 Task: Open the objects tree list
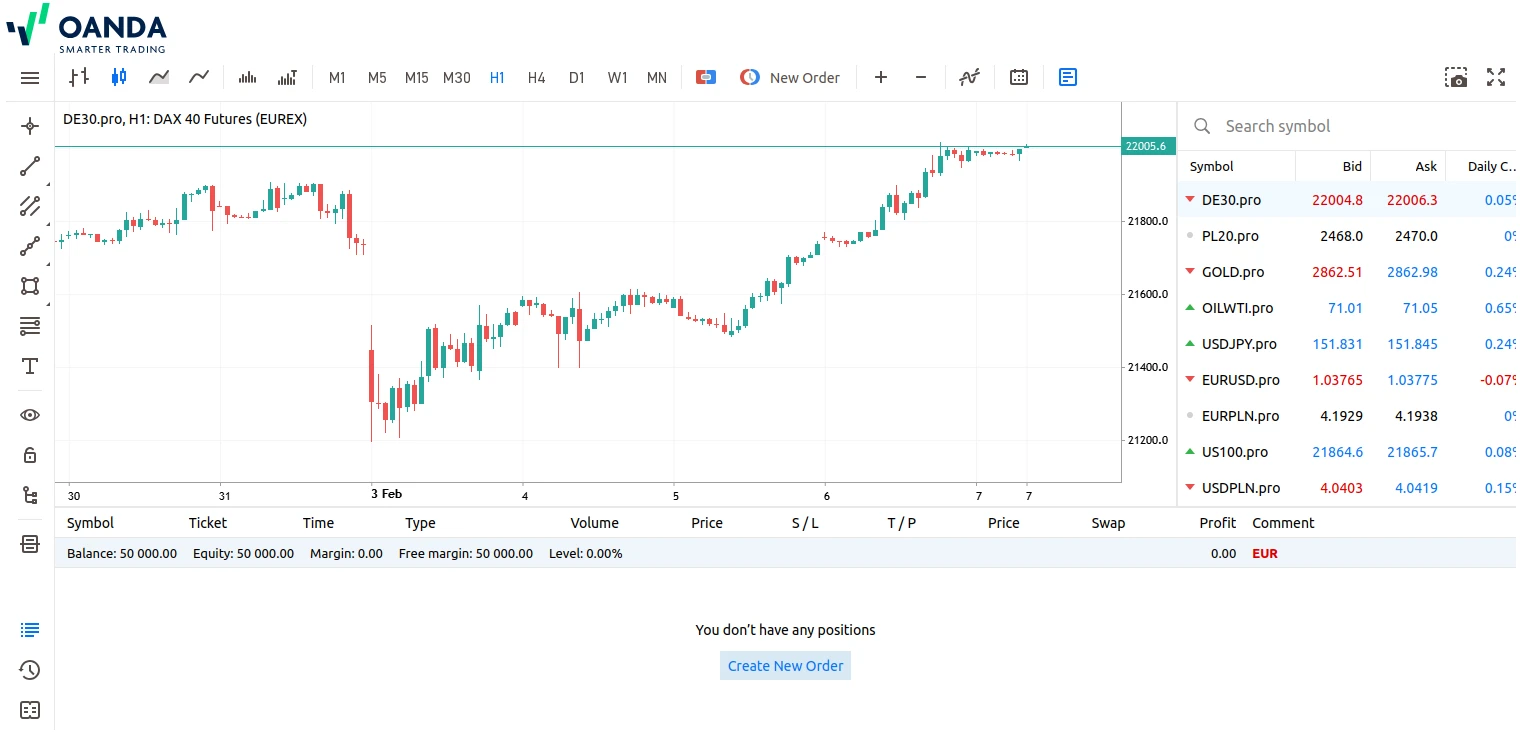coord(30,495)
